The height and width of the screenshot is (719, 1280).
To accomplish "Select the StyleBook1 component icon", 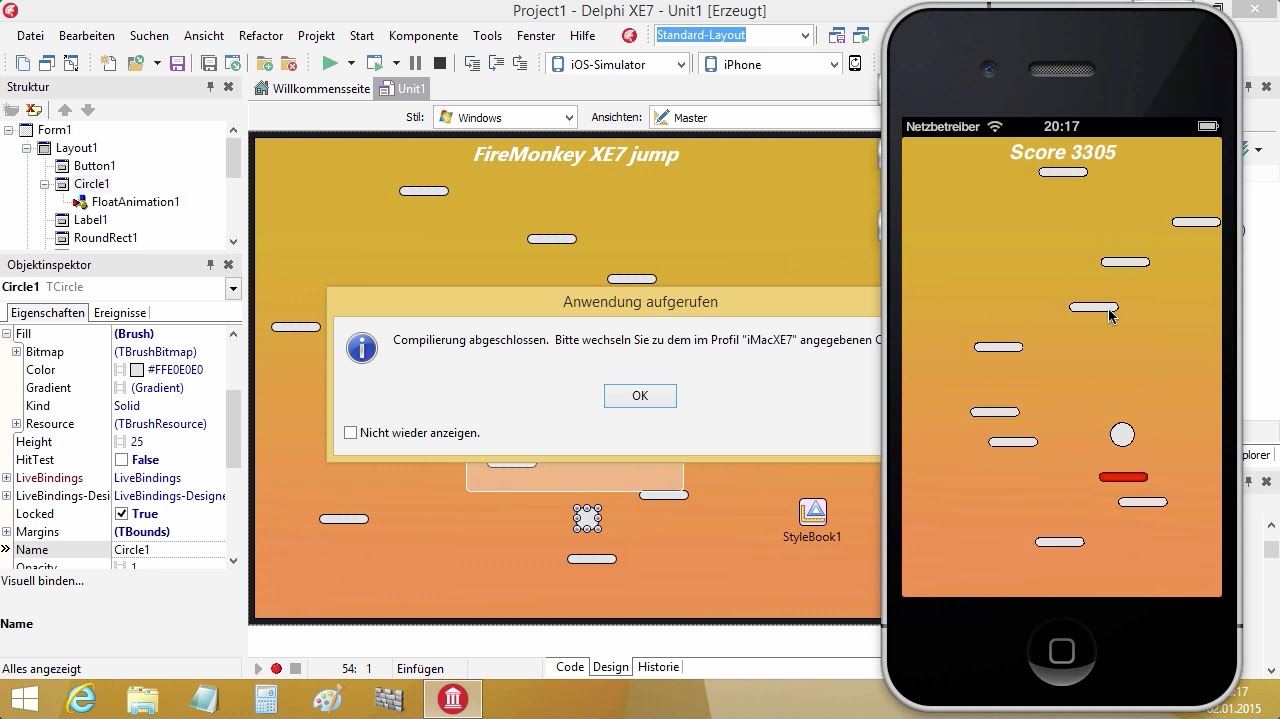I will click(x=813, y=512).
